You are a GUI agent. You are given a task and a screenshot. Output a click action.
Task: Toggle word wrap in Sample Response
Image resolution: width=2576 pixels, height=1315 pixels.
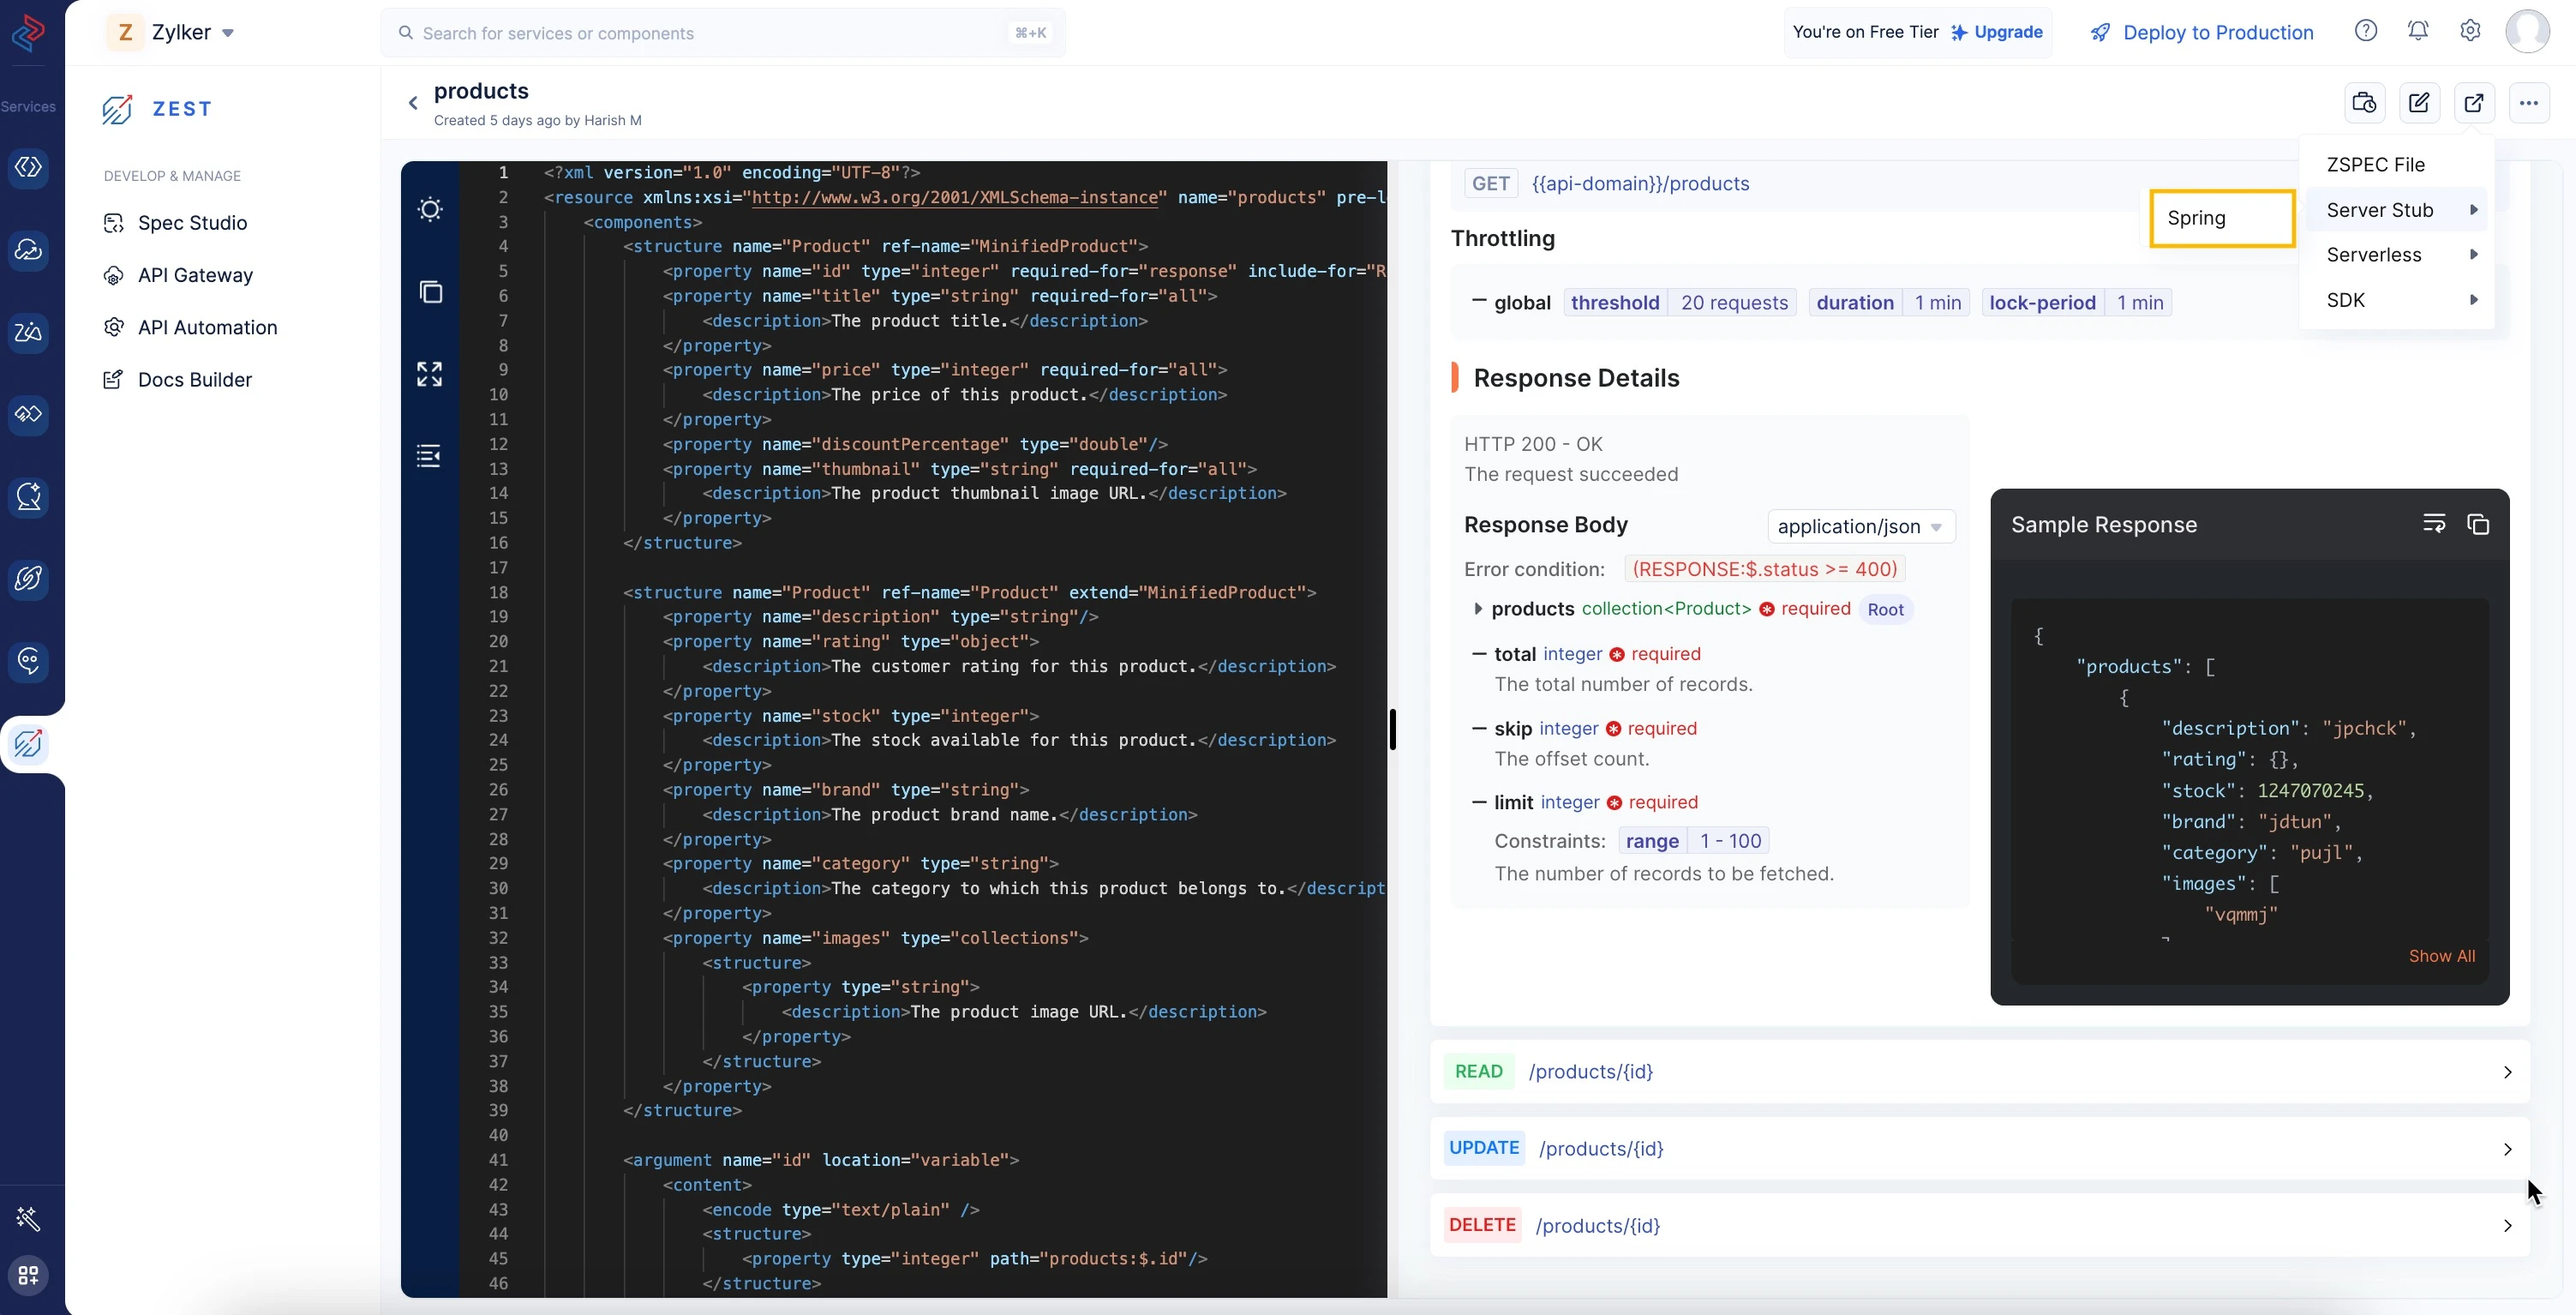2434,524
